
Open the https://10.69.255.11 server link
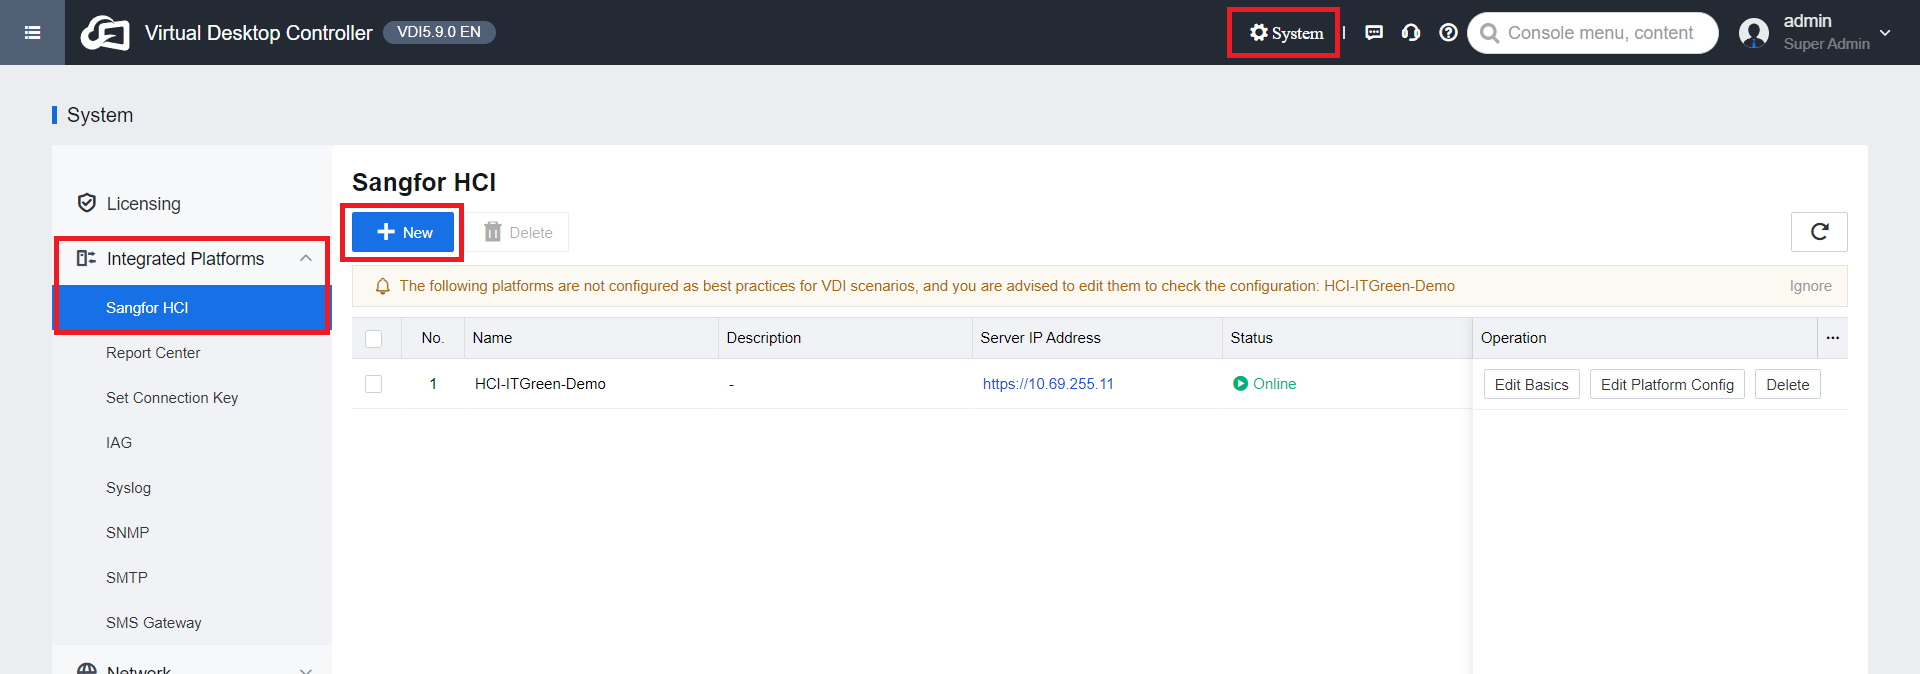click(1048, 384)
